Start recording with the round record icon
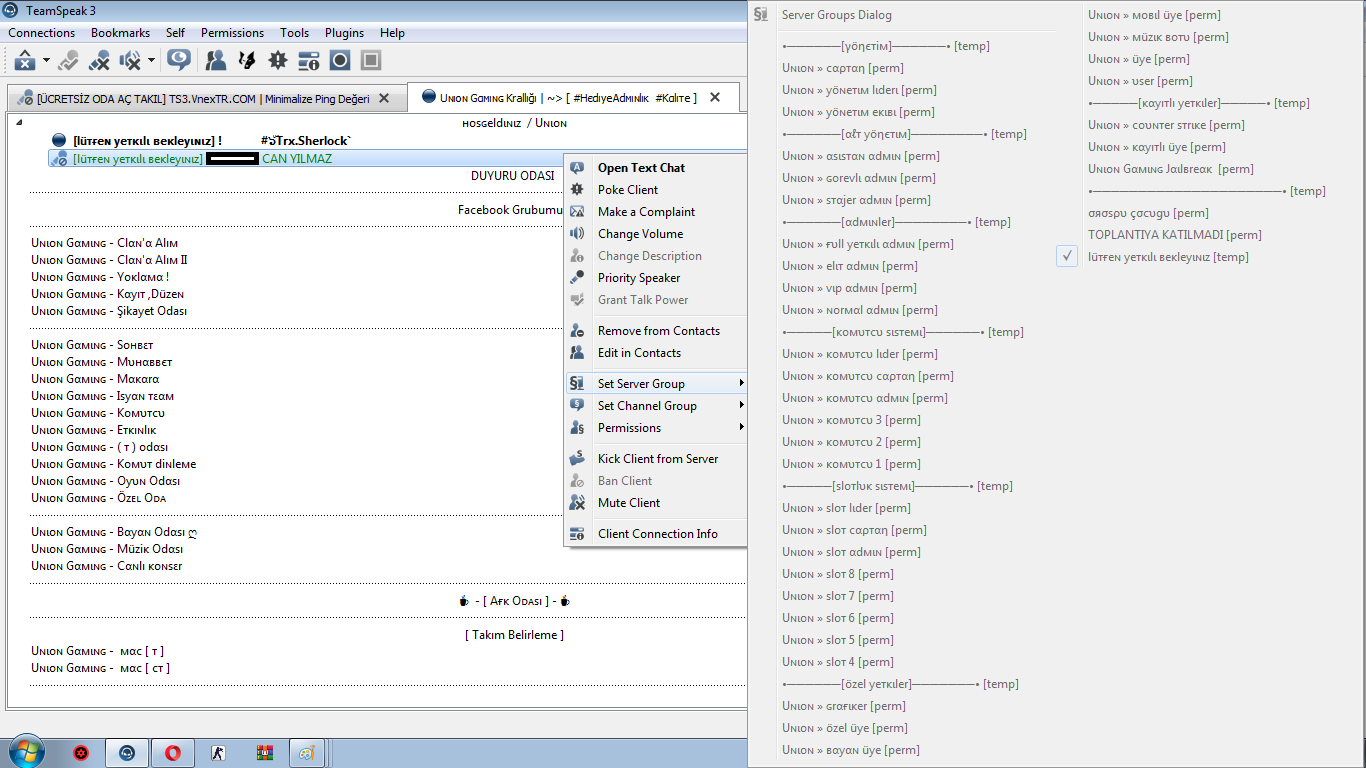The height and width of the screenshot is (768, 1366). point(340,60)
